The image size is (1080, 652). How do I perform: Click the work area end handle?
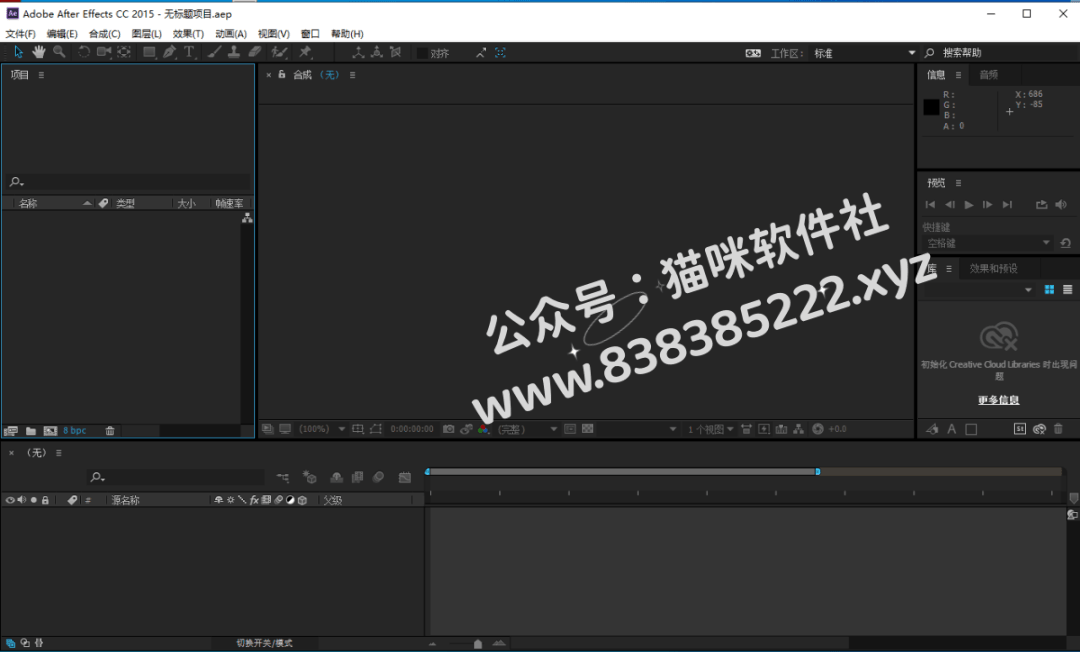(x=818, y=472)
